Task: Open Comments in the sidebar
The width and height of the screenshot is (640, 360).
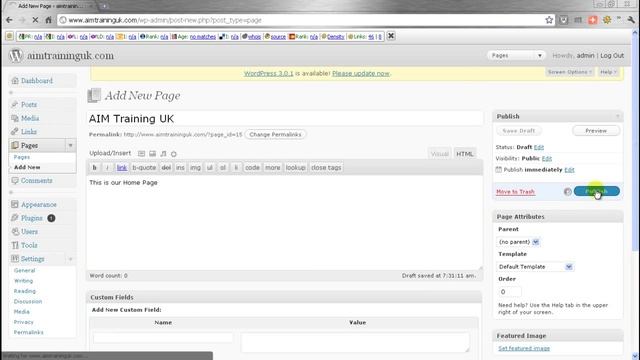Action: [37, 181]
